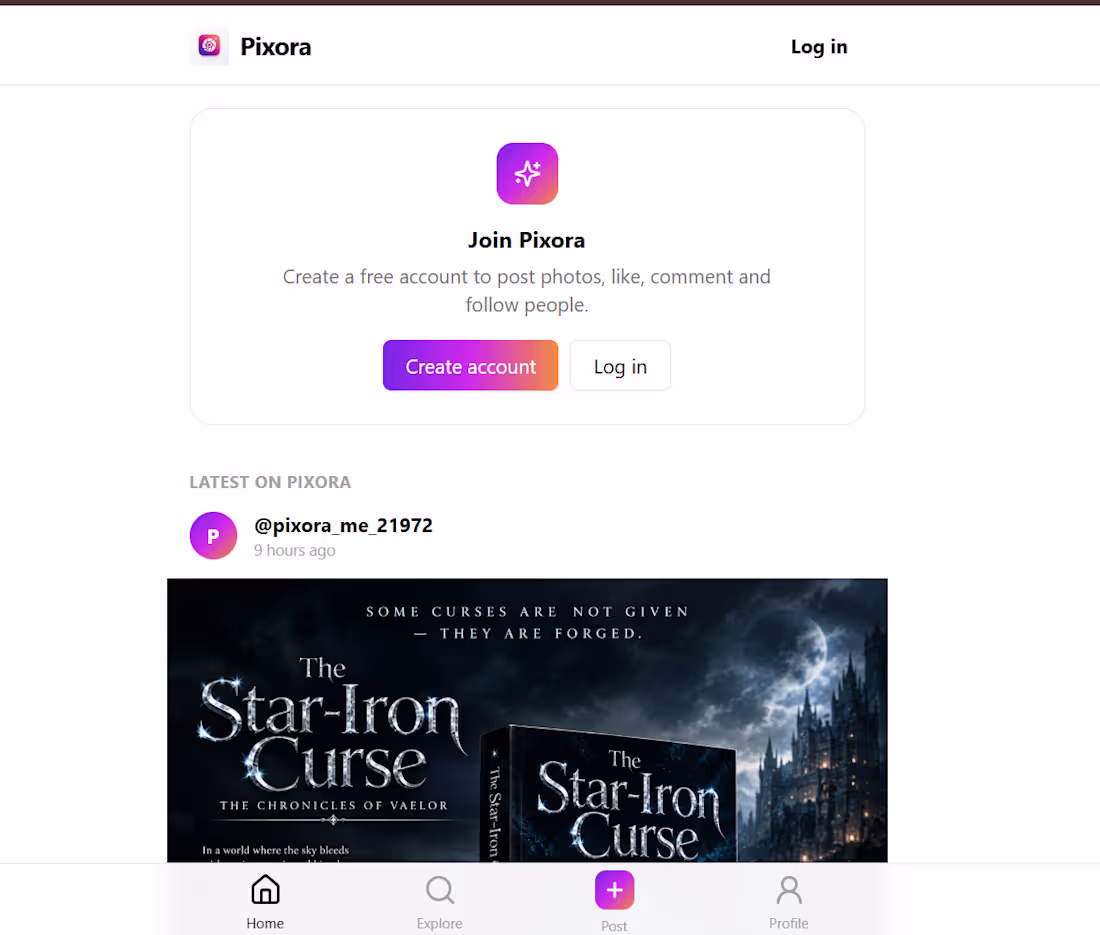Select the Explore label in bottom nav

tap(440, 923)
